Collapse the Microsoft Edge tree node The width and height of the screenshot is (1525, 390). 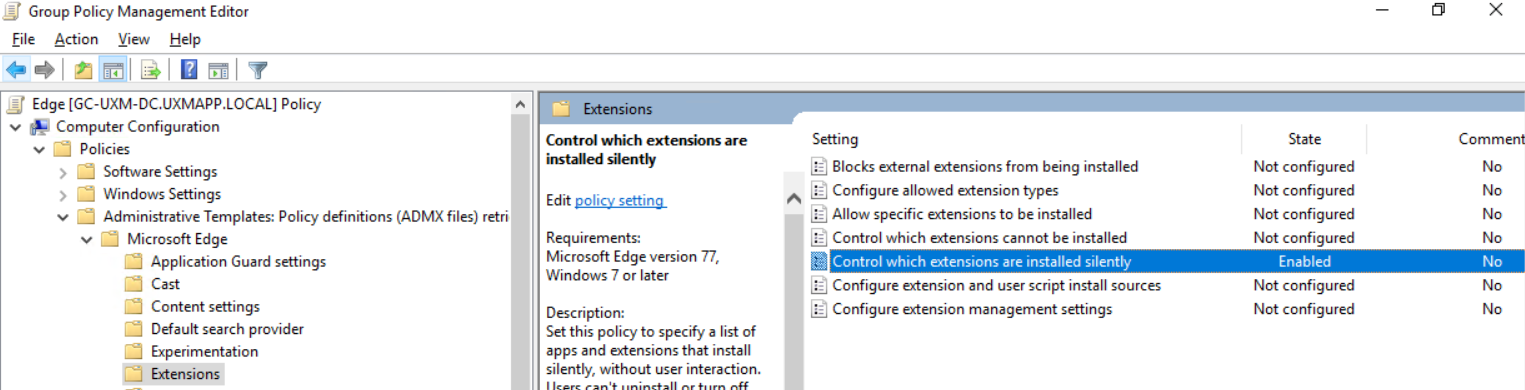tap(88, 239)
